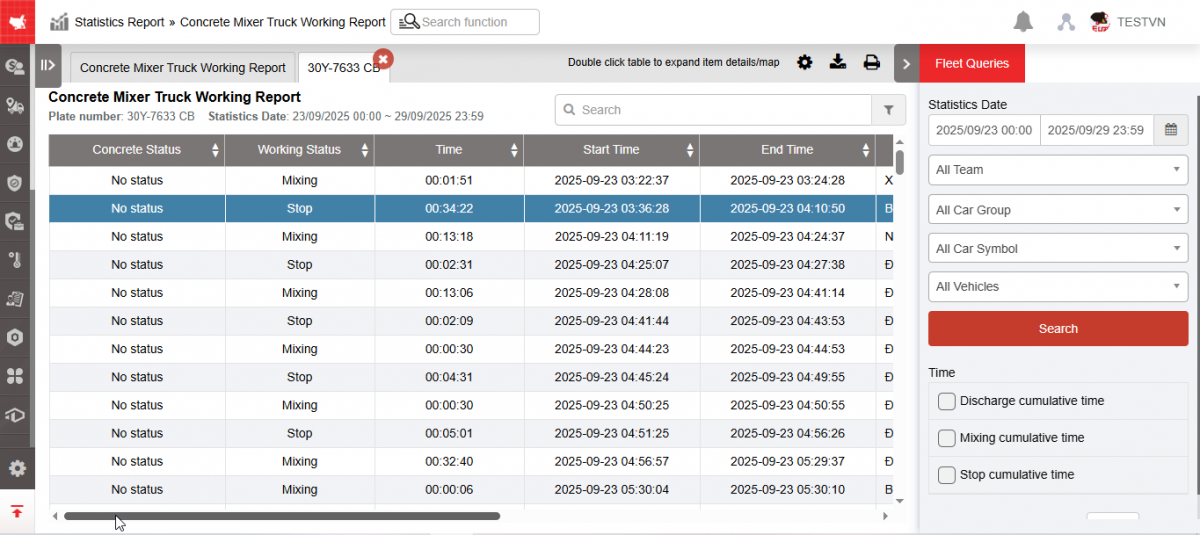Viewport: 1200px width, 535px height.
Task: Click the horizontal table scrollbar
Action: pyautogui.click(x=281, y=516)
